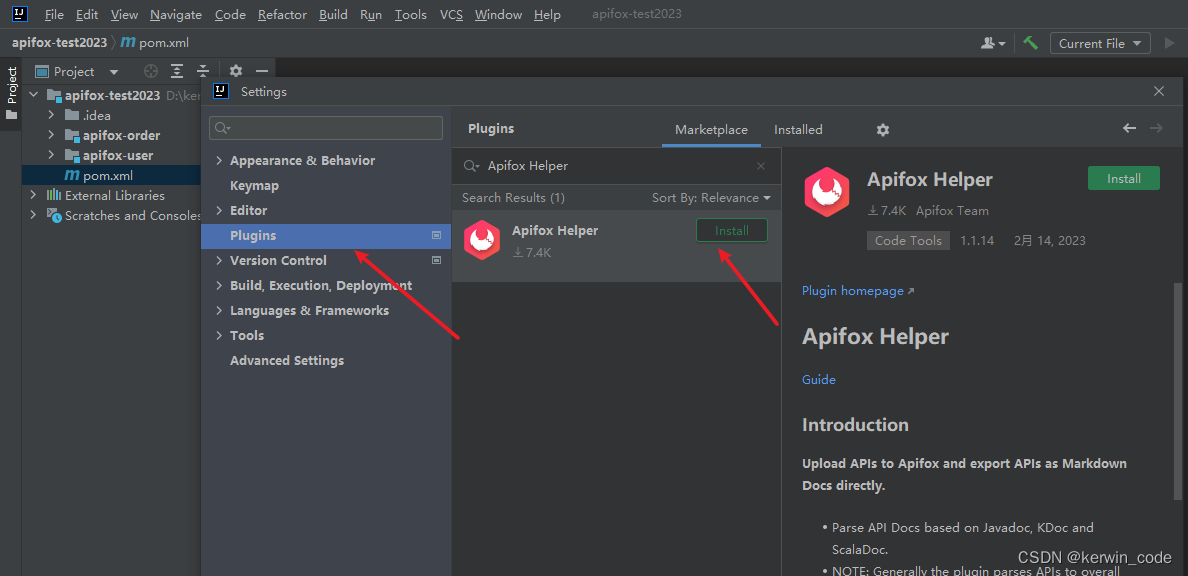Expand the Tools settings section
The width and height of the screenshot is (1188, 576).
click(x=219, y=336)
